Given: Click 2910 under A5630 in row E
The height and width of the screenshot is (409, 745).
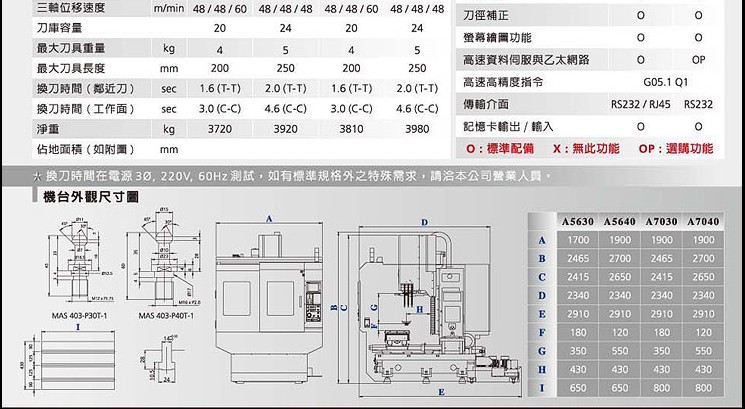Looking at the screenshot, I should coord(578,314).
